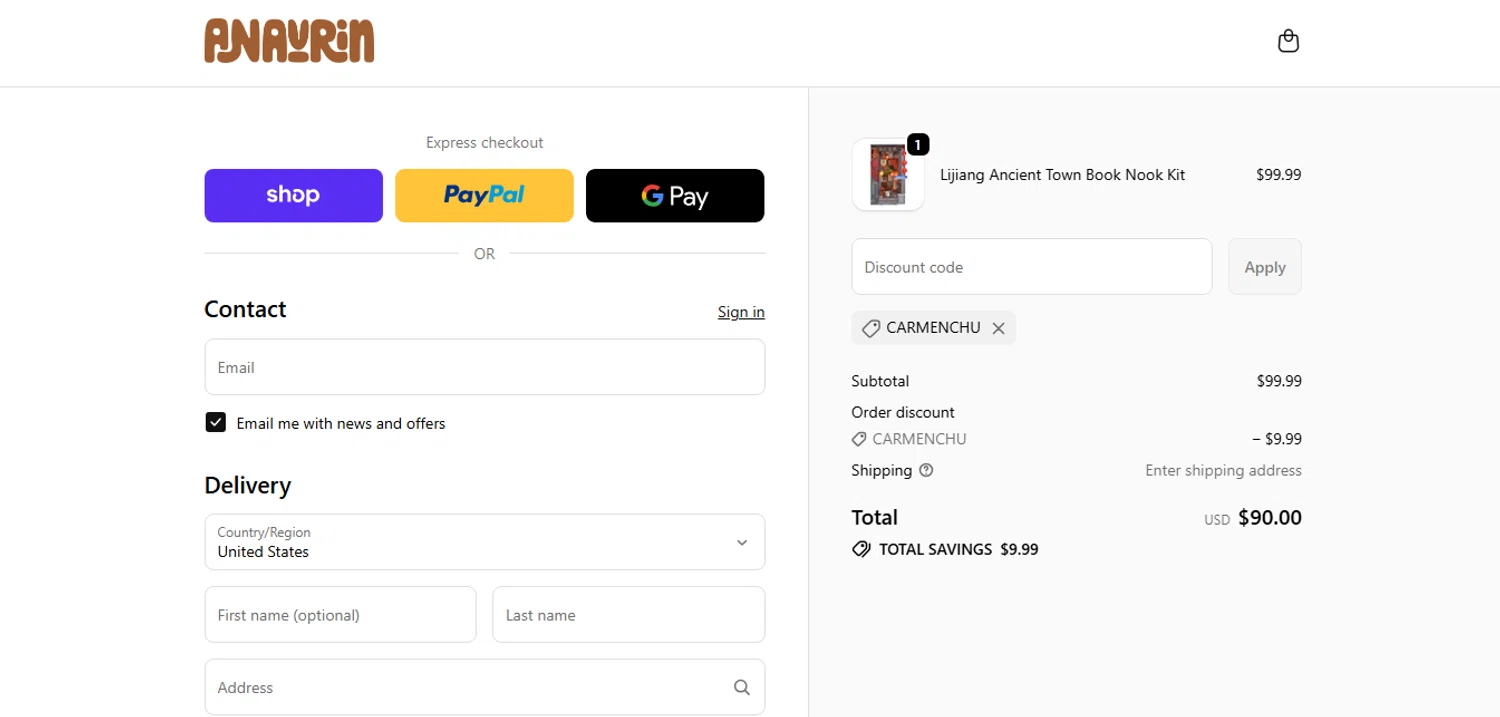Image resolution: width=1500 pixels, height=717 pixels.
Task: Pay with Google Pay express button
Action: tap(675, 195)
